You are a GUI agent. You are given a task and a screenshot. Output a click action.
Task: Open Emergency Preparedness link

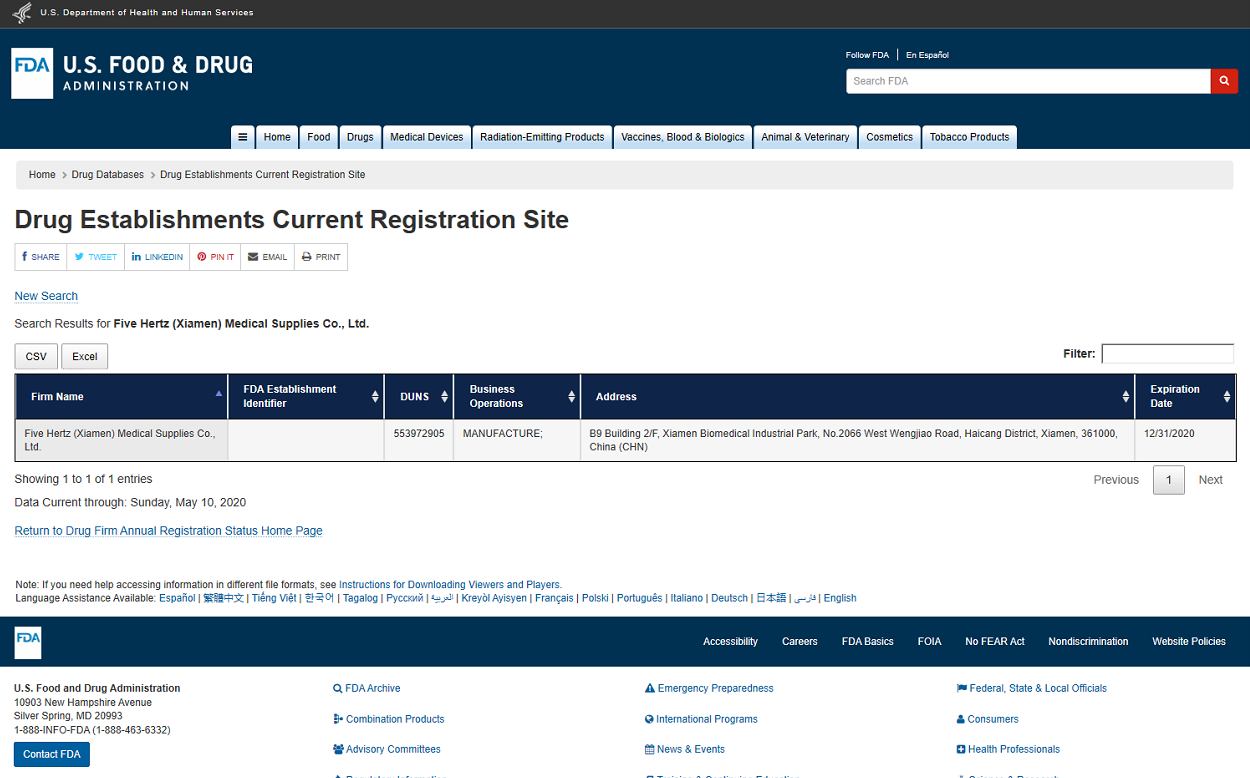click(709, 688)
